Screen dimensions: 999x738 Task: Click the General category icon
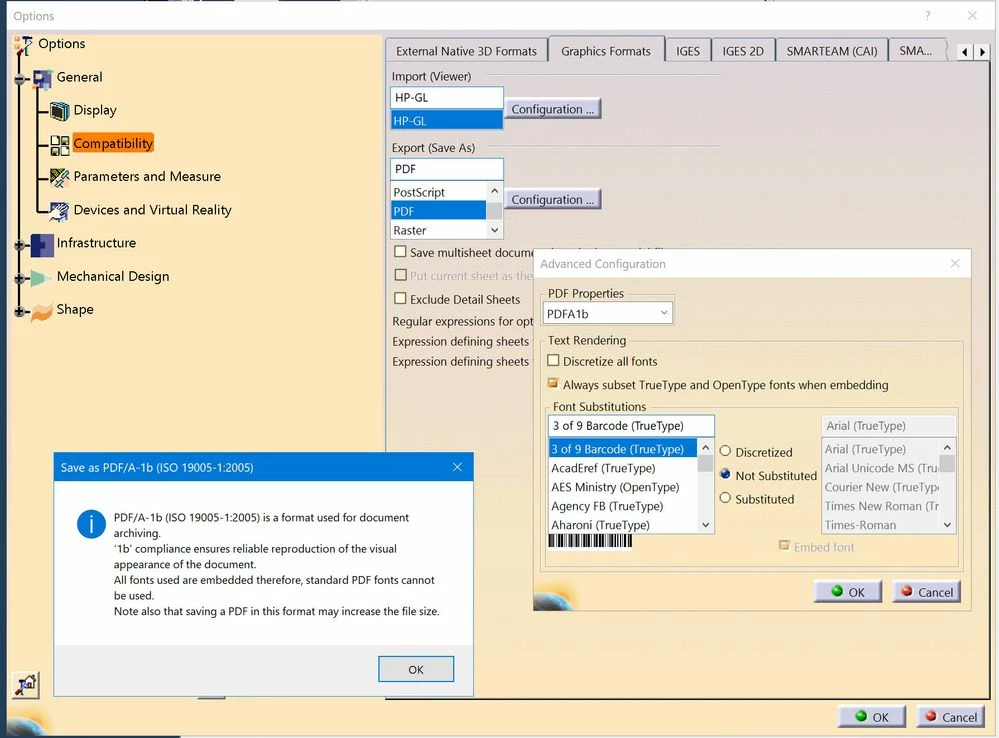[43, 78]
